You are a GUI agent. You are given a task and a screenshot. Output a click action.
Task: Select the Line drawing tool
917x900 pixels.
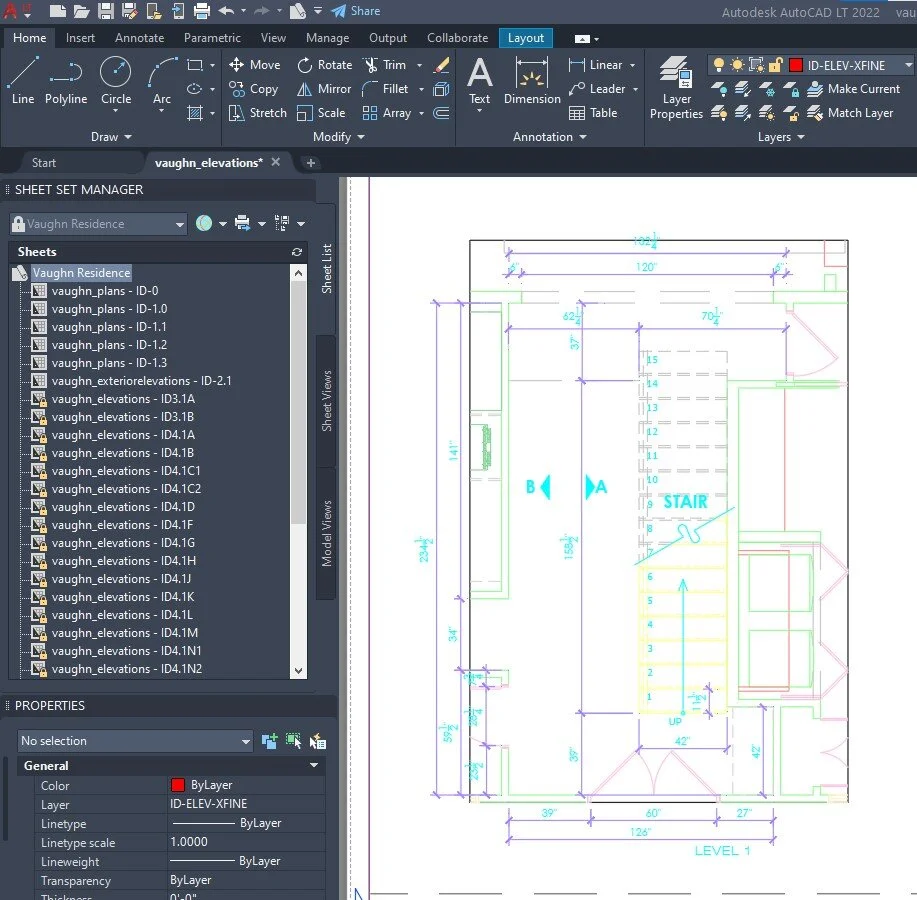click(x=22, y=80)
